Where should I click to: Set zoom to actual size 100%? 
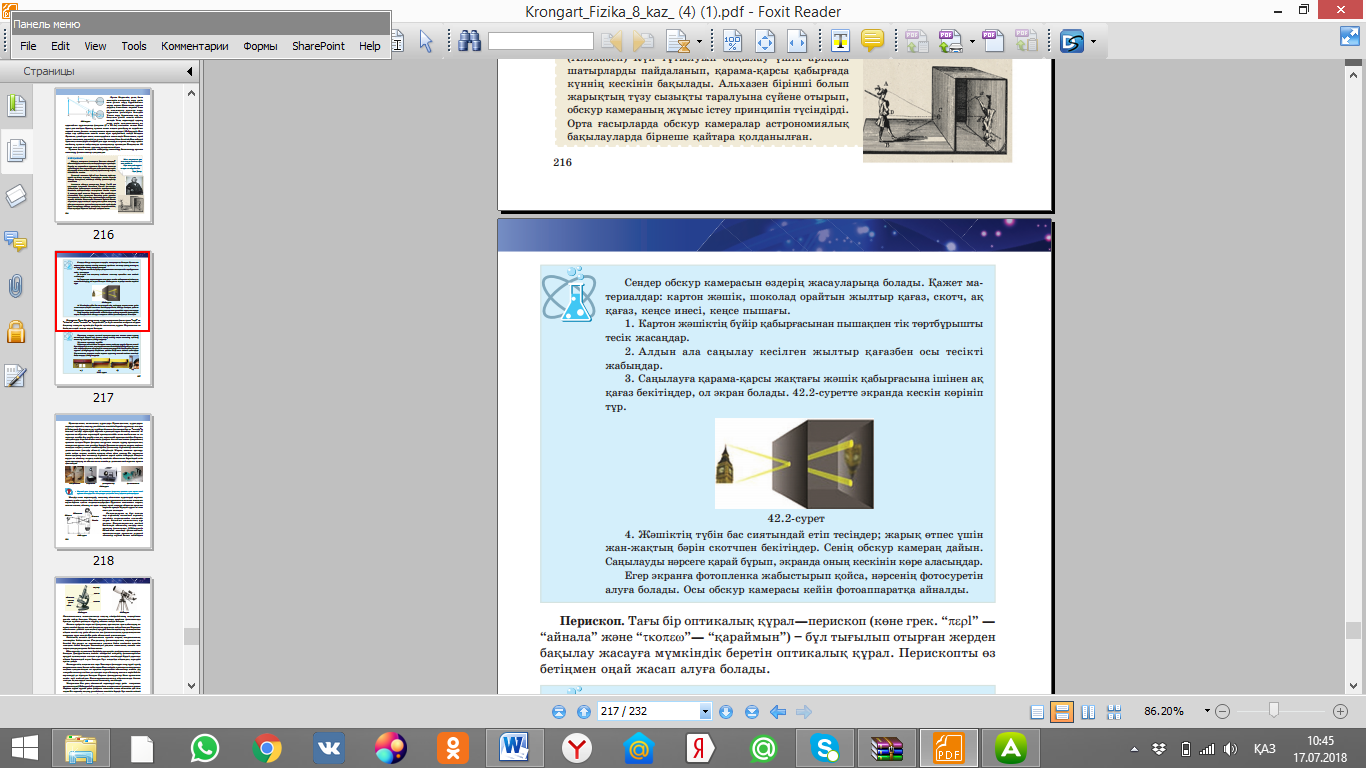point(732,41)
